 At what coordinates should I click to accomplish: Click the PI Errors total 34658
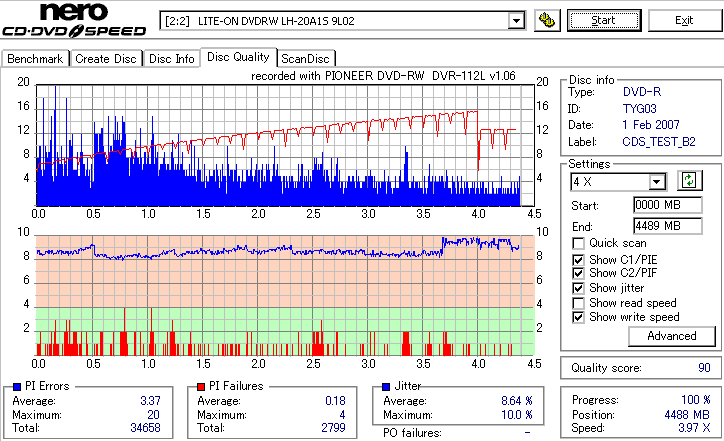coord(145,428)
